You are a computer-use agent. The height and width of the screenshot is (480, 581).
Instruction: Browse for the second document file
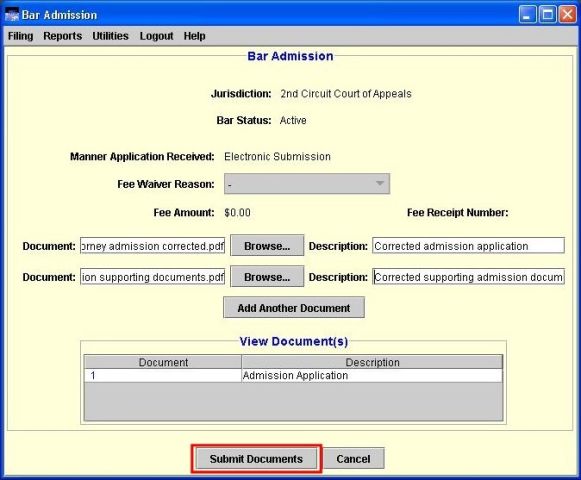tap(267, 277)
